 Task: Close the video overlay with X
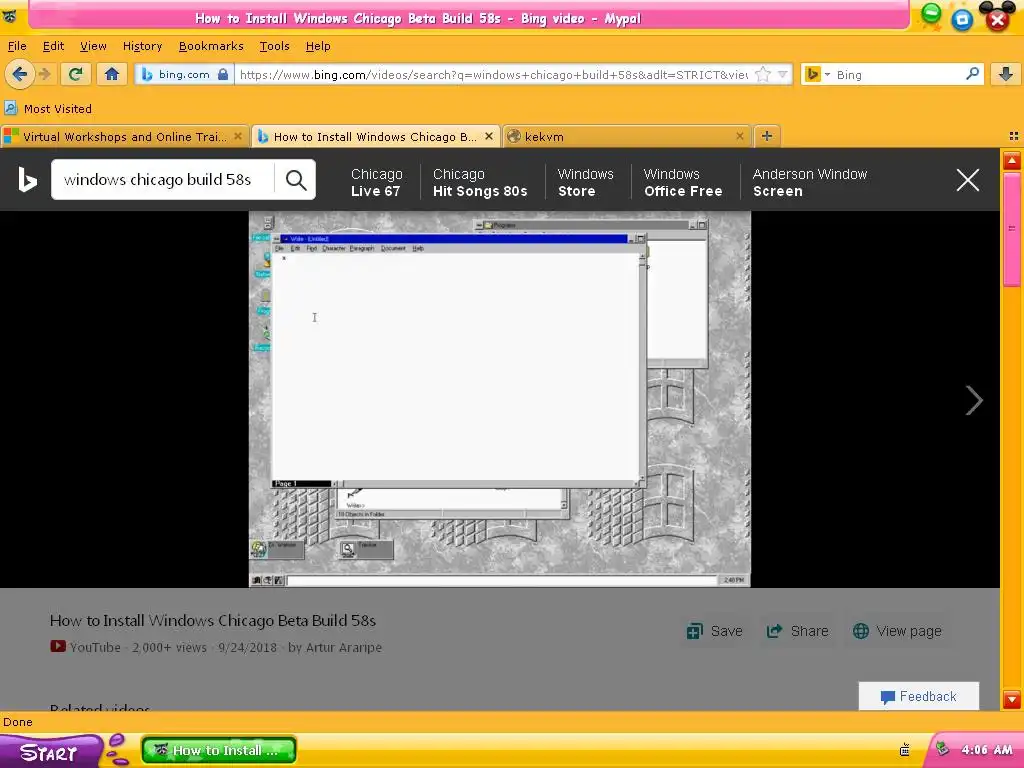click(967, 180)
